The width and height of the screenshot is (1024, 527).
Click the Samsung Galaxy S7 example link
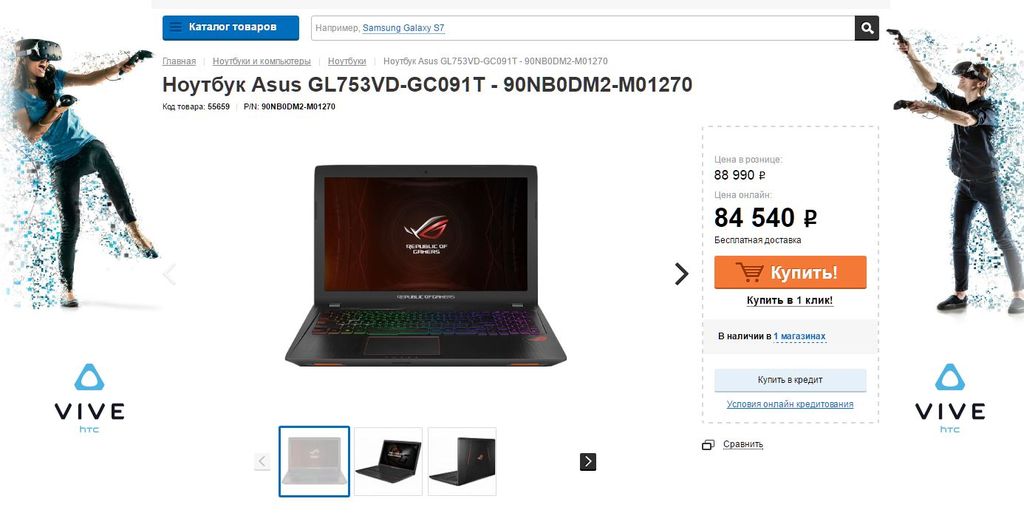click(x=404, y=28)
